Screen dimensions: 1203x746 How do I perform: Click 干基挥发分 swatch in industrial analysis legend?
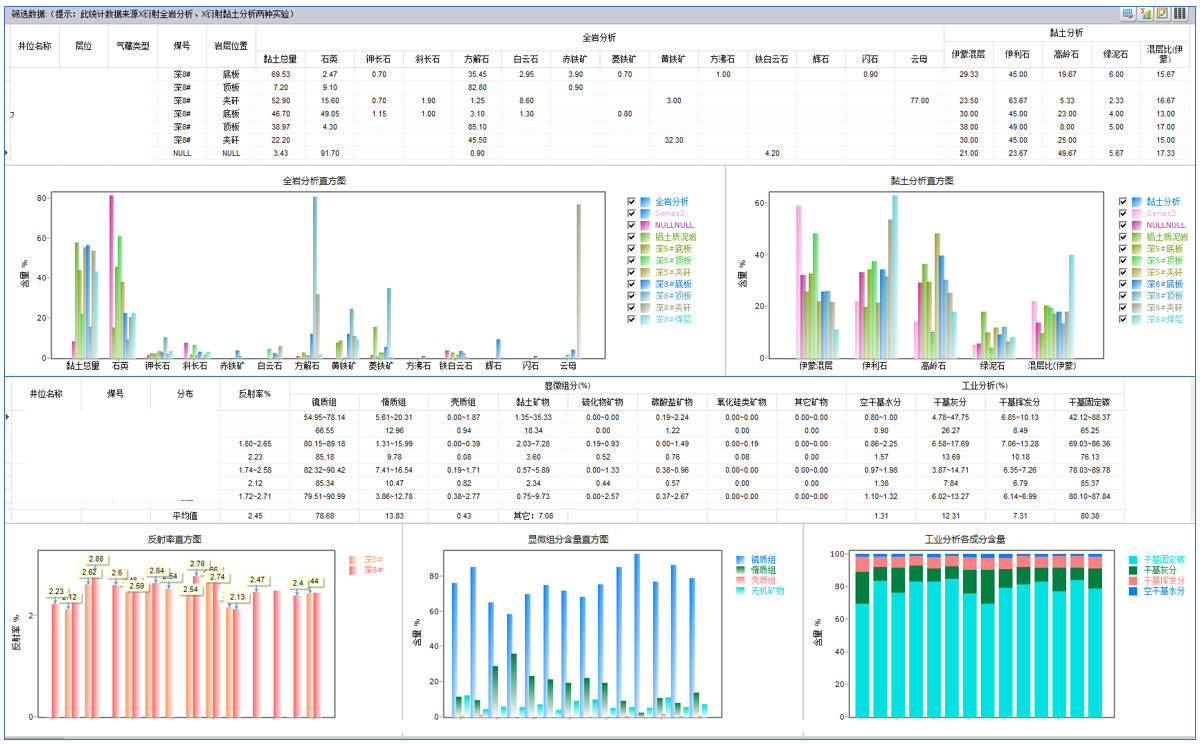point(1134,581)
